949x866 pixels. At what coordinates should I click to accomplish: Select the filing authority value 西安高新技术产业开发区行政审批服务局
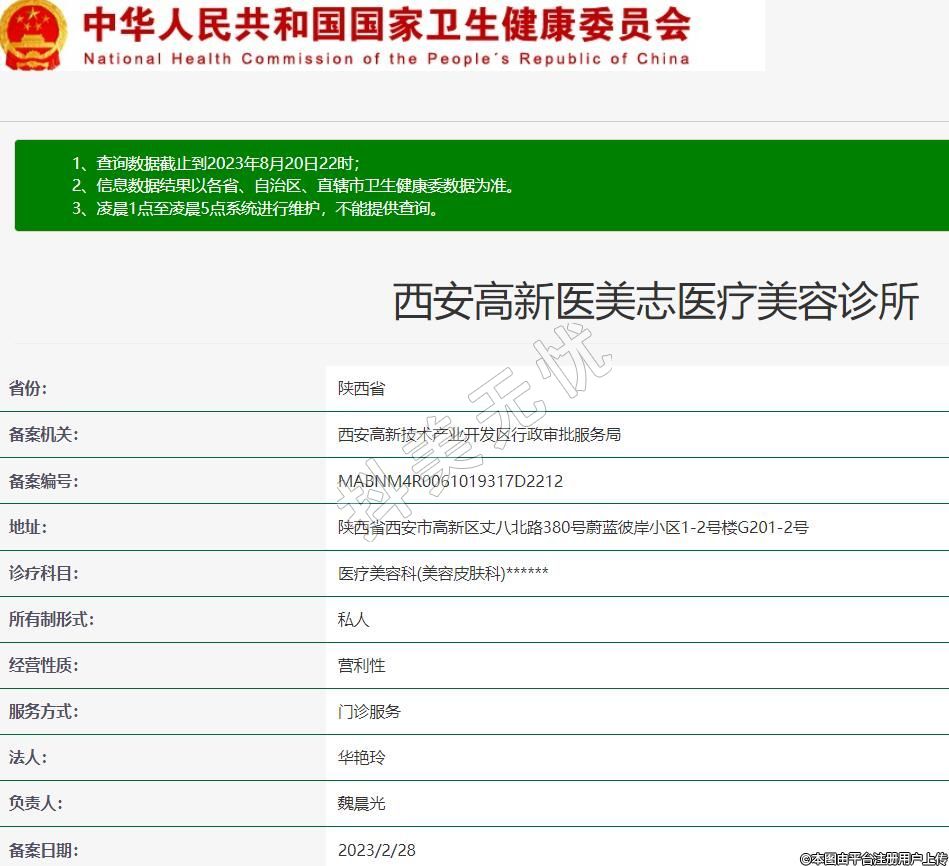479,435
